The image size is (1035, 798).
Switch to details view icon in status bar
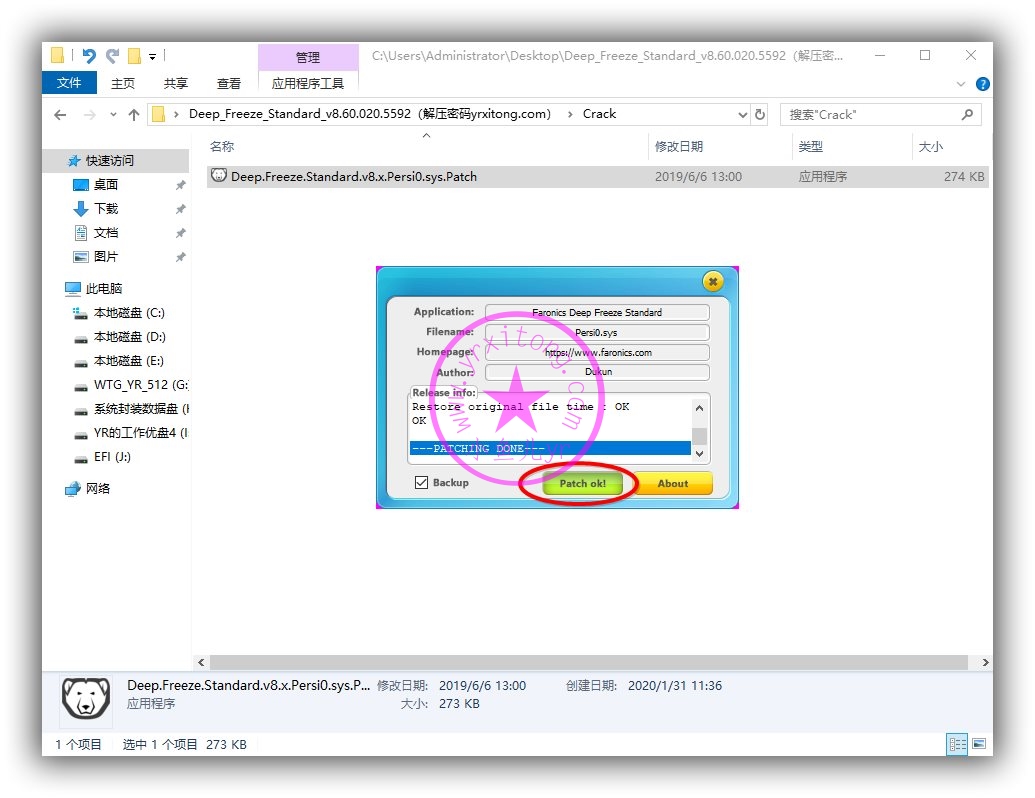point(957,745)
